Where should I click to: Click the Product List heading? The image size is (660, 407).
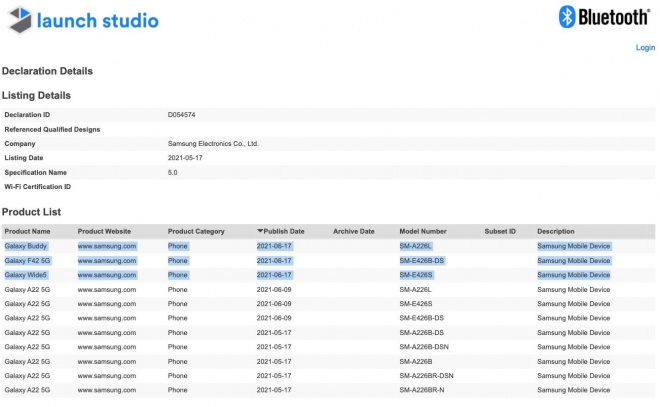click(31, 212)
